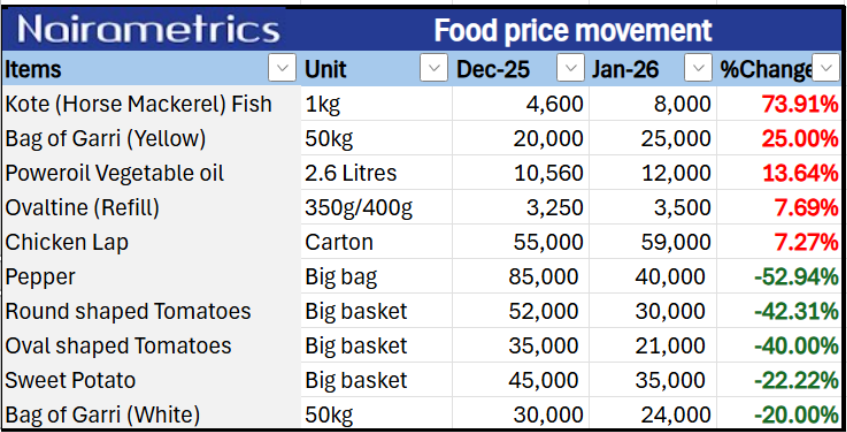The width and height of the screenshot is (847, 432).
Task: Open the Unit column filter dropdown
Action: click(433, 69)
